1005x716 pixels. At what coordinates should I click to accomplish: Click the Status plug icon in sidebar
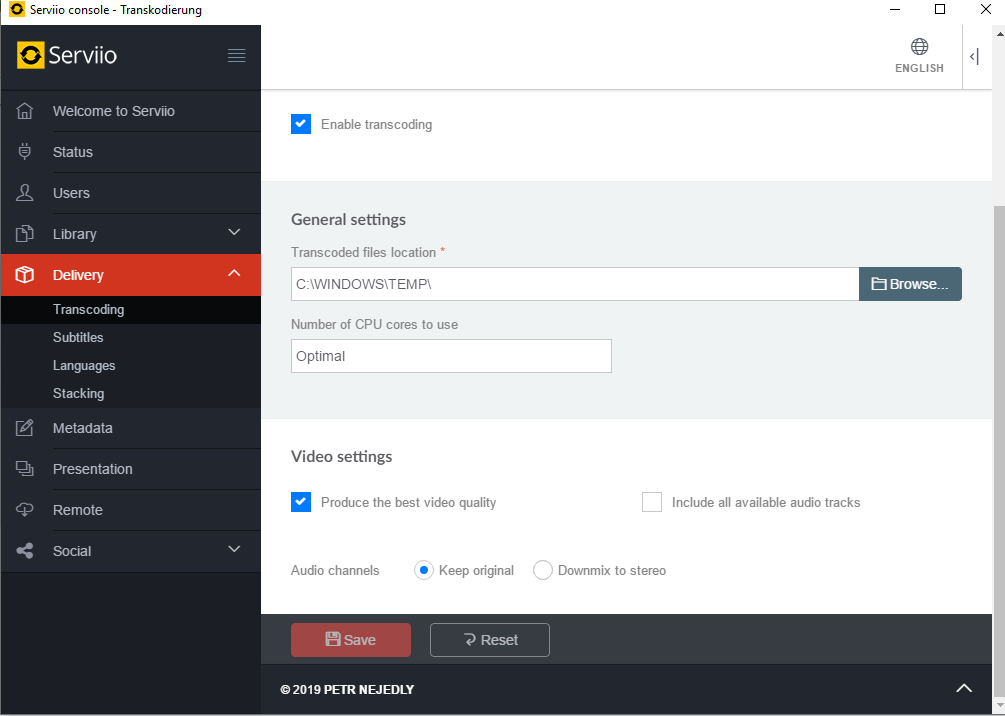[x=26, y=152]
